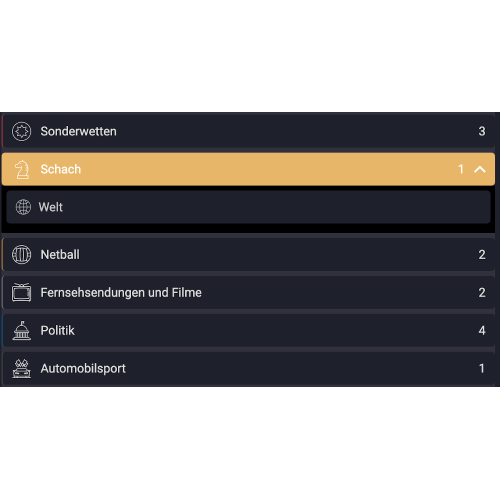Click the Politik event count 4
This screenshot has width=500, height=500.
[482, 330]
